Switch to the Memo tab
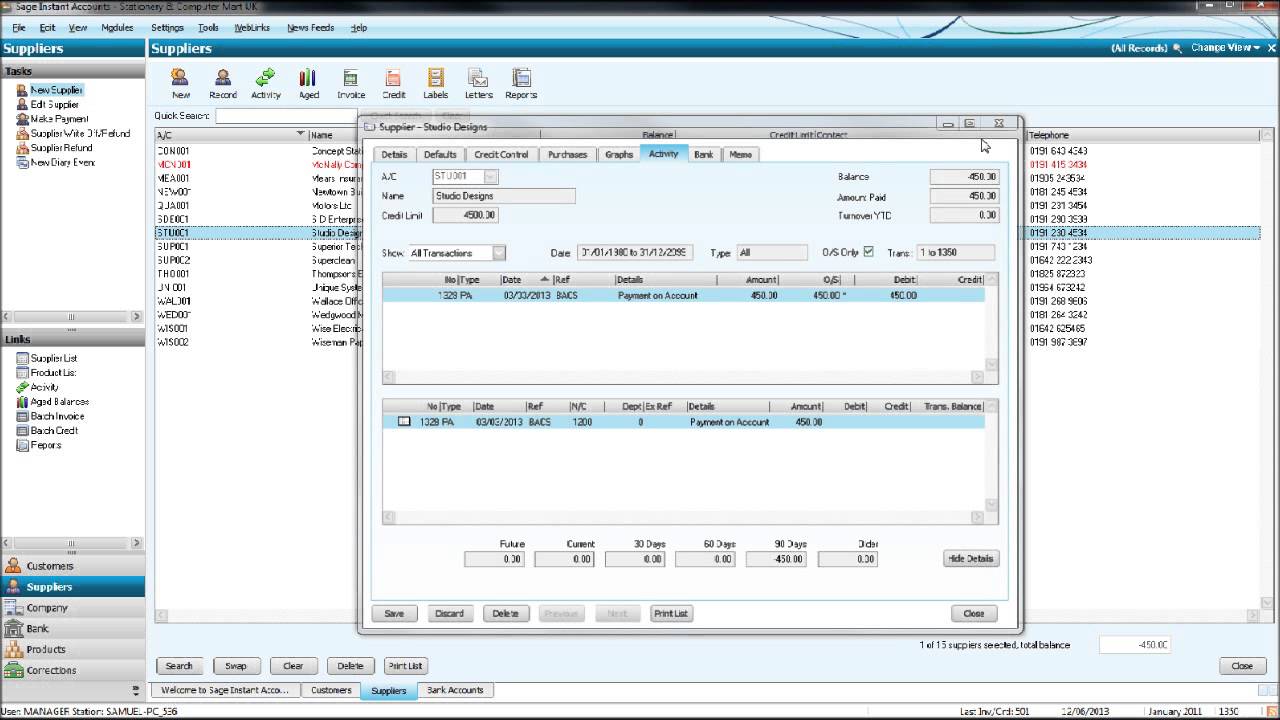The image size is (1280, 720). pyautogui.click(x=740, y=154)
